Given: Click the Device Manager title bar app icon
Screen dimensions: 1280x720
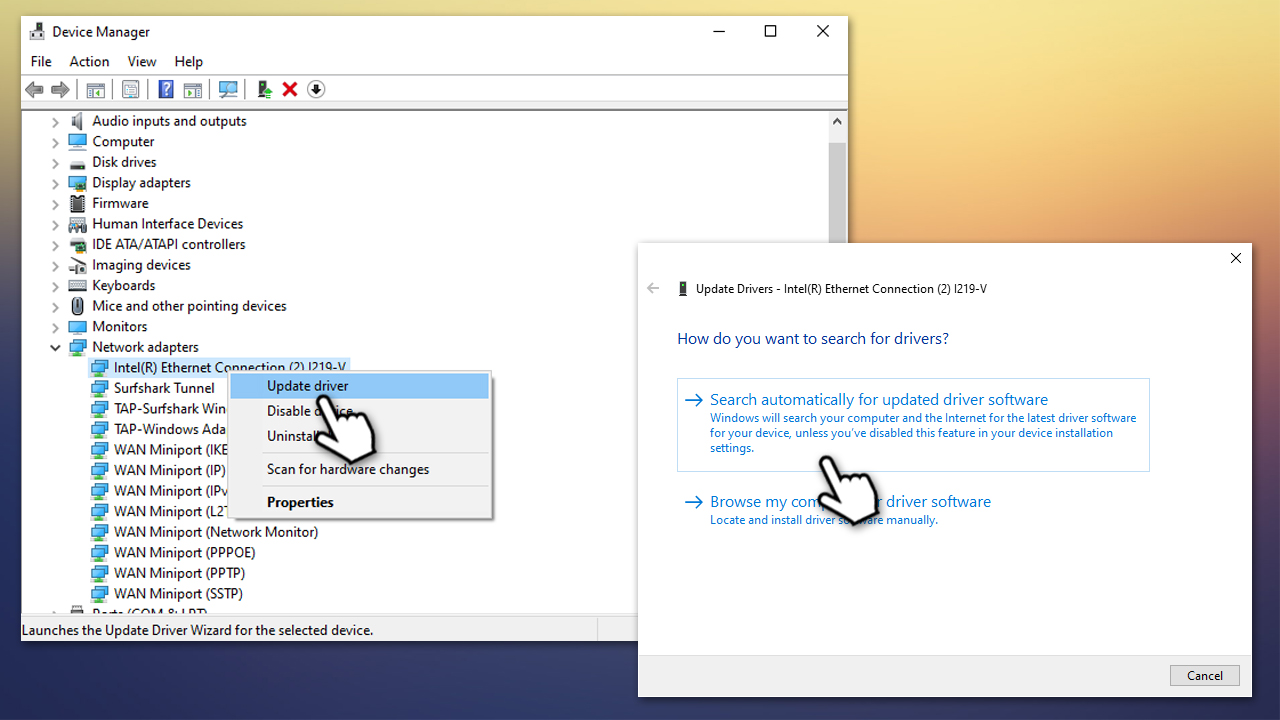Looking at the screenshot, I should pyautogui.click(x=38, y=31).
